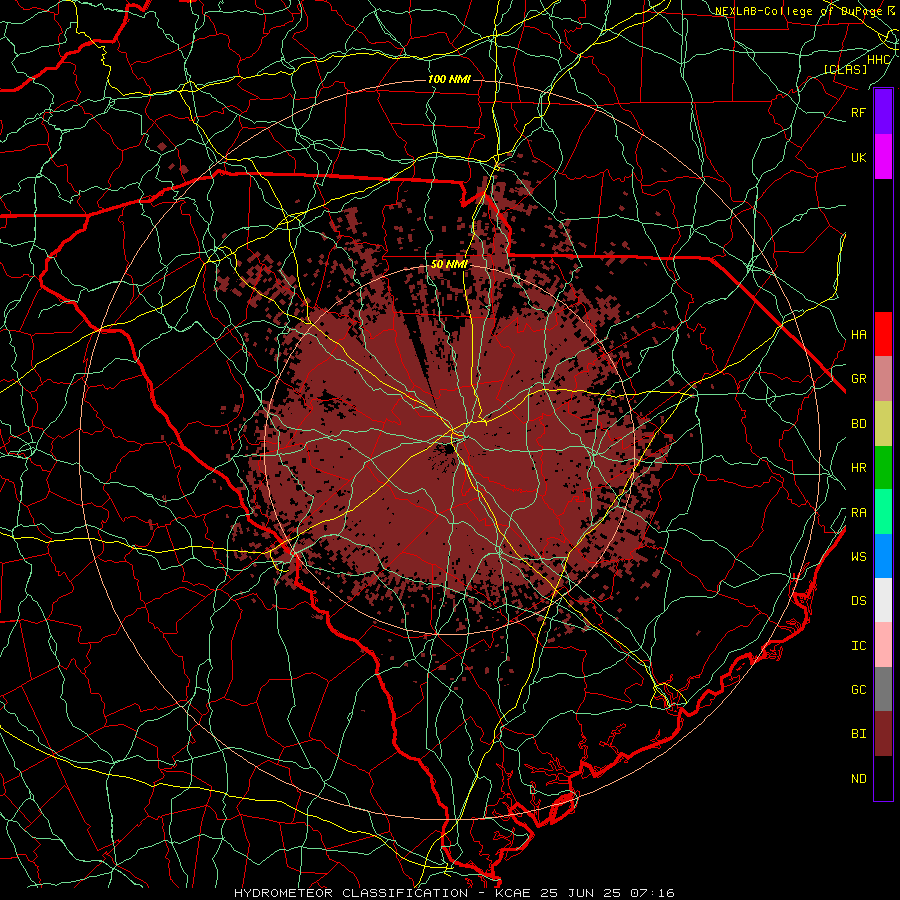
Task: Select the gray GC legend swatch
Action: coord(883,689)
